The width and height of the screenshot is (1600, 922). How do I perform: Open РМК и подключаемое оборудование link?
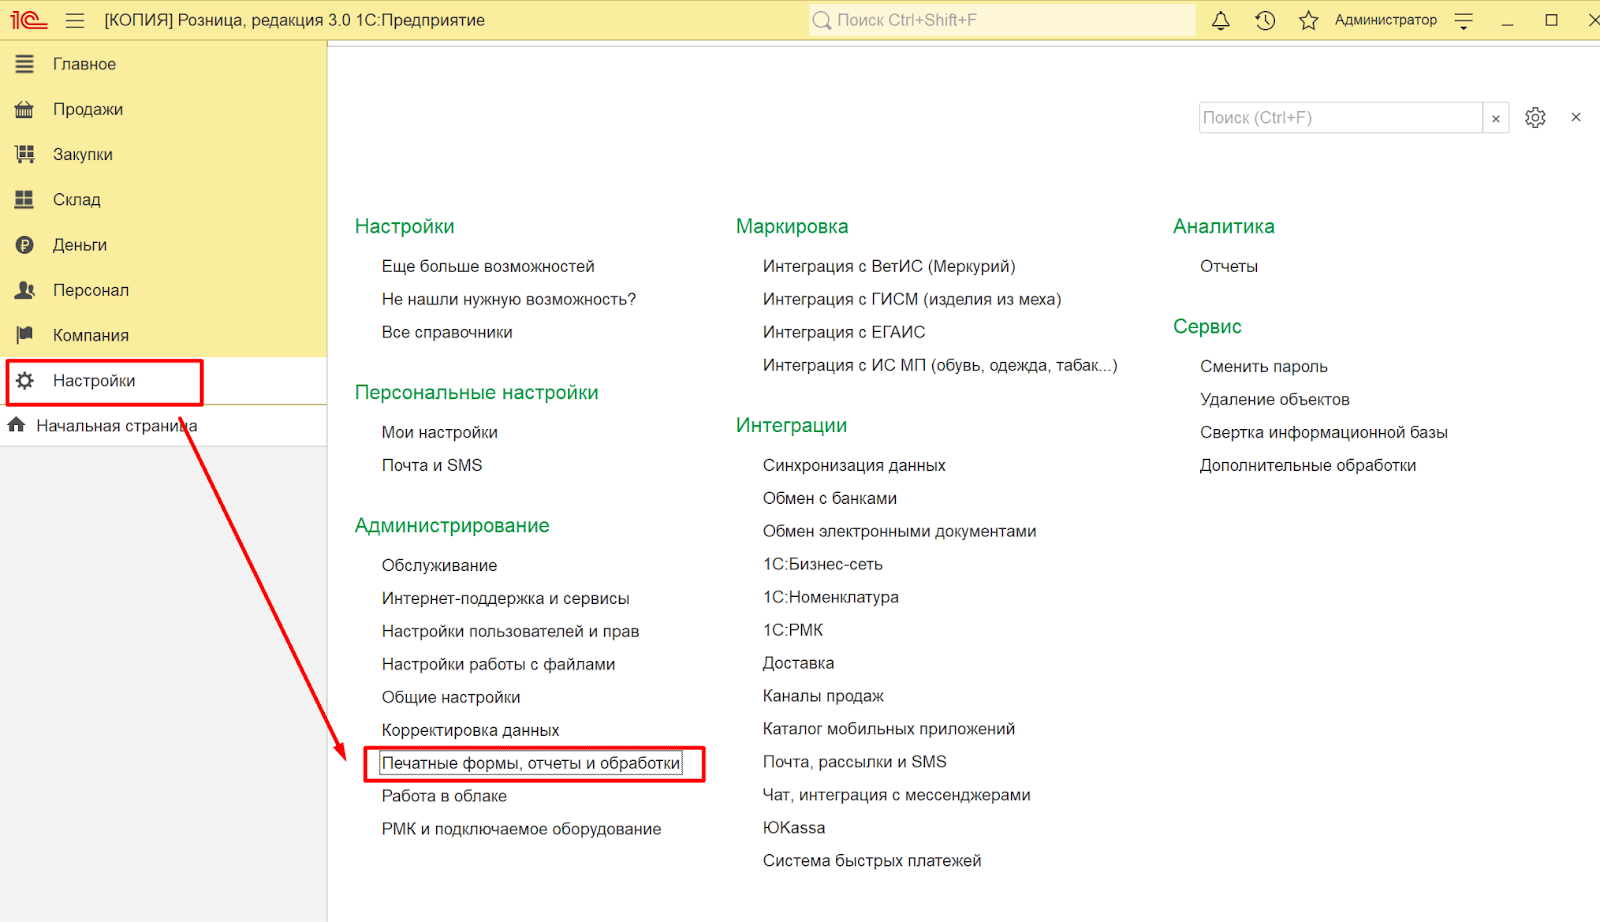point(521,829)
